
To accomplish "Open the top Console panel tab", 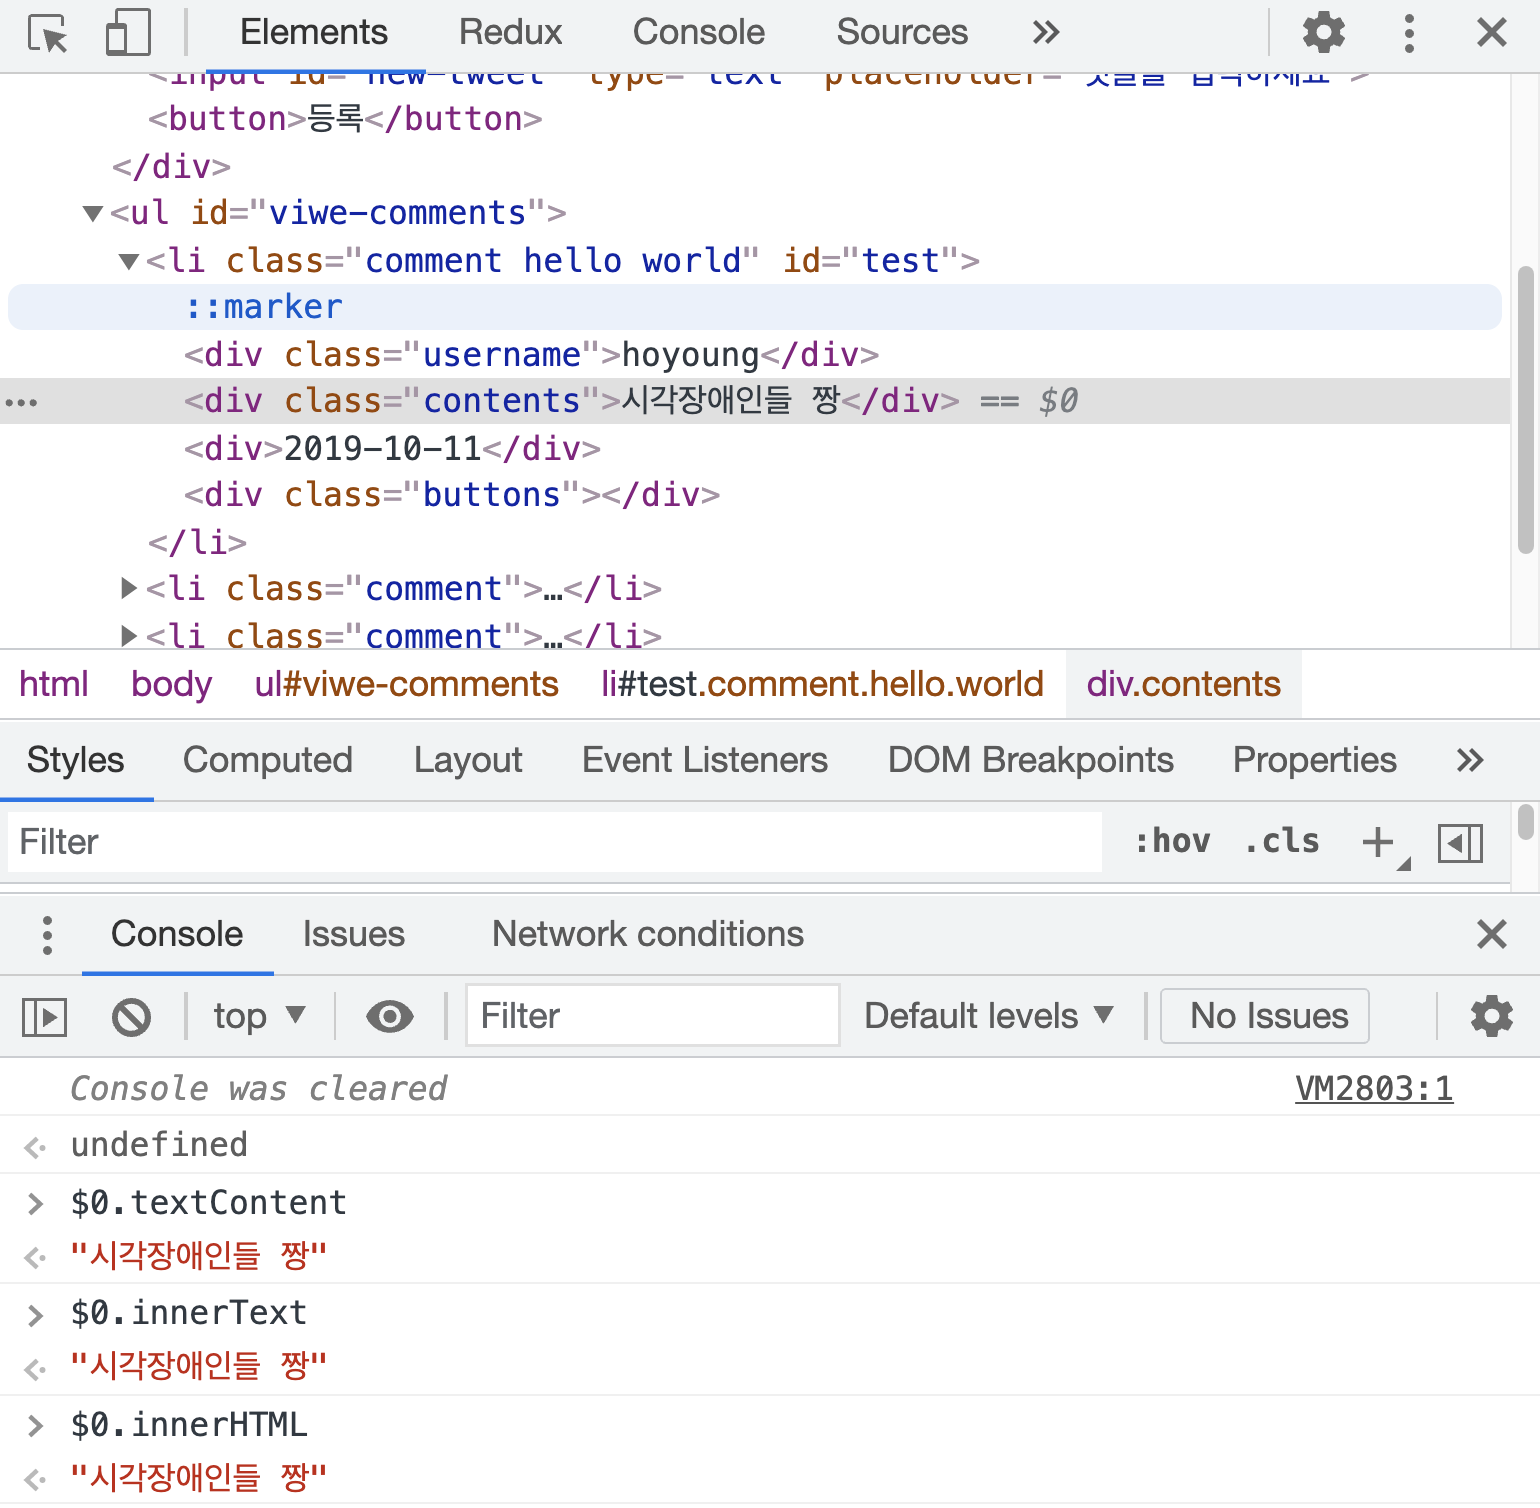I will [698, 33].
